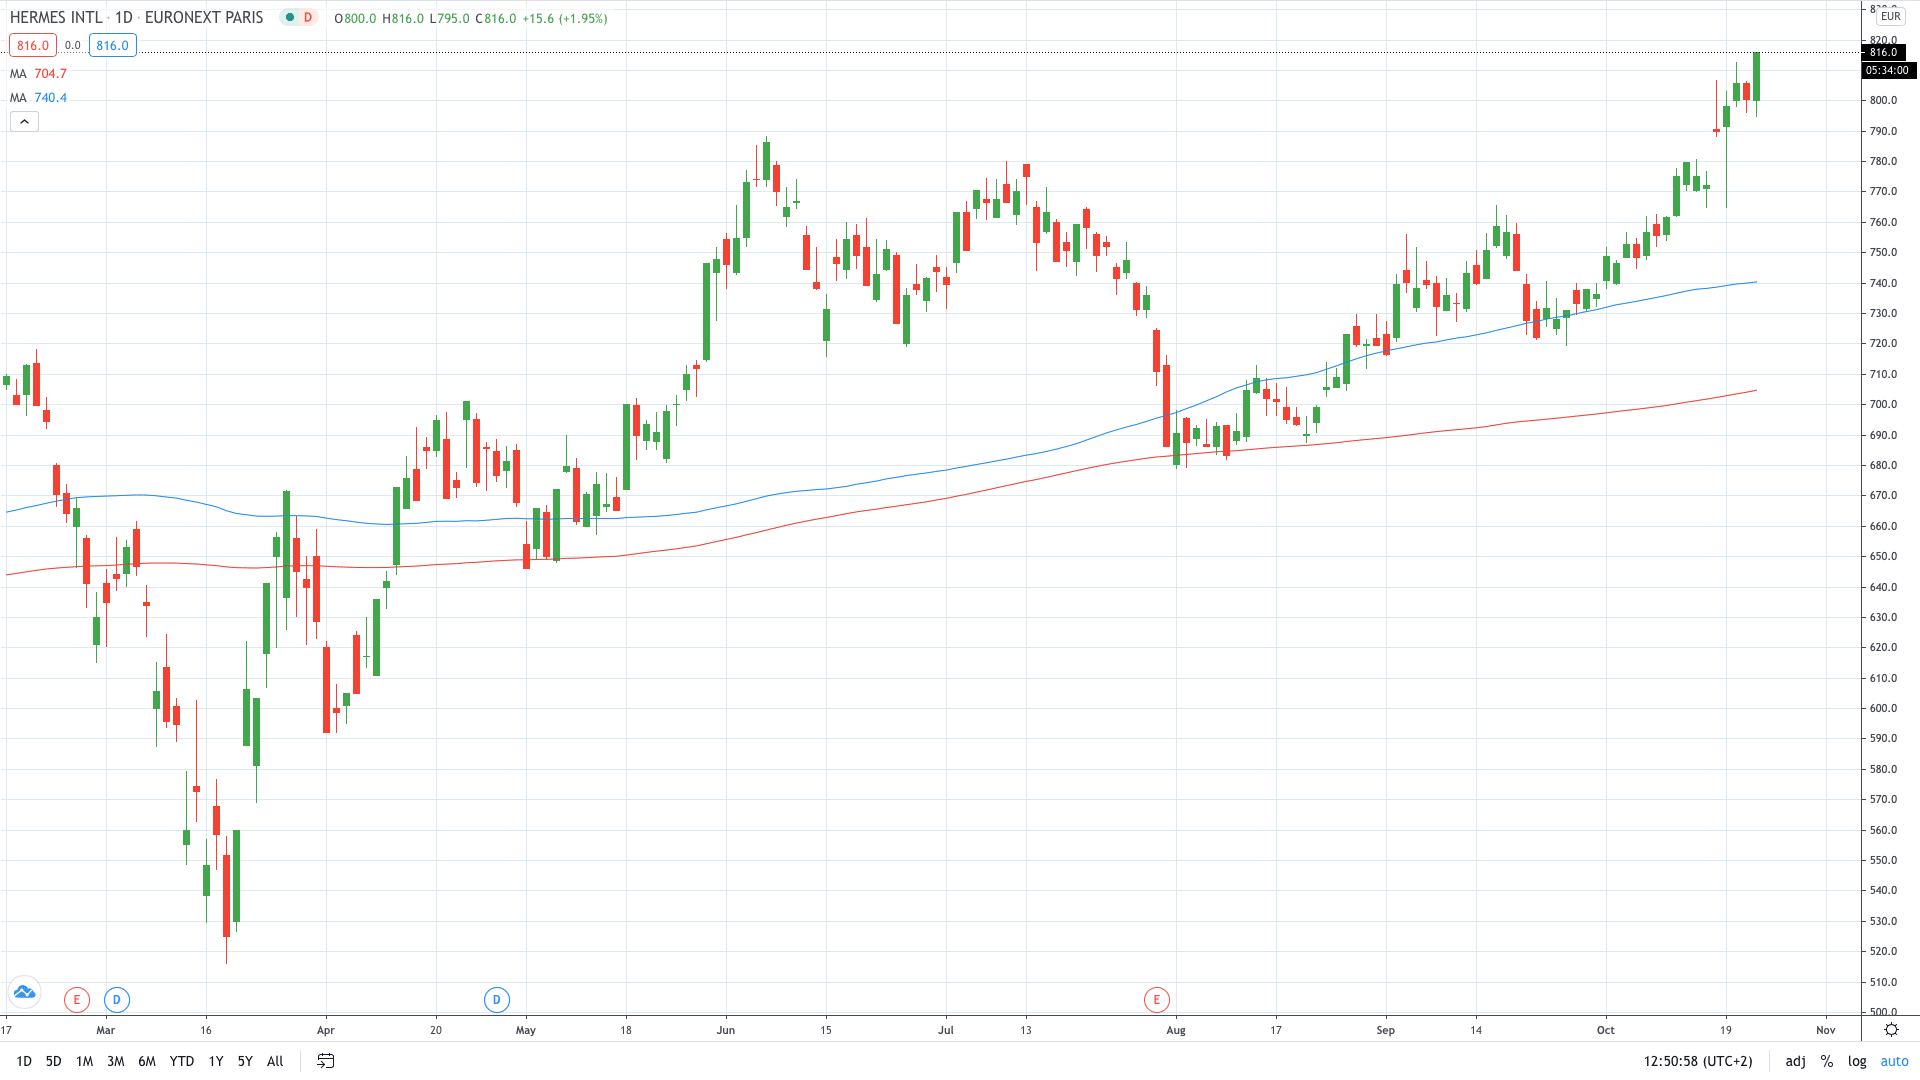Open the EUR currency selector
The image size is (1920, 1080).
pyautogui.click(x=1890, y=16)
